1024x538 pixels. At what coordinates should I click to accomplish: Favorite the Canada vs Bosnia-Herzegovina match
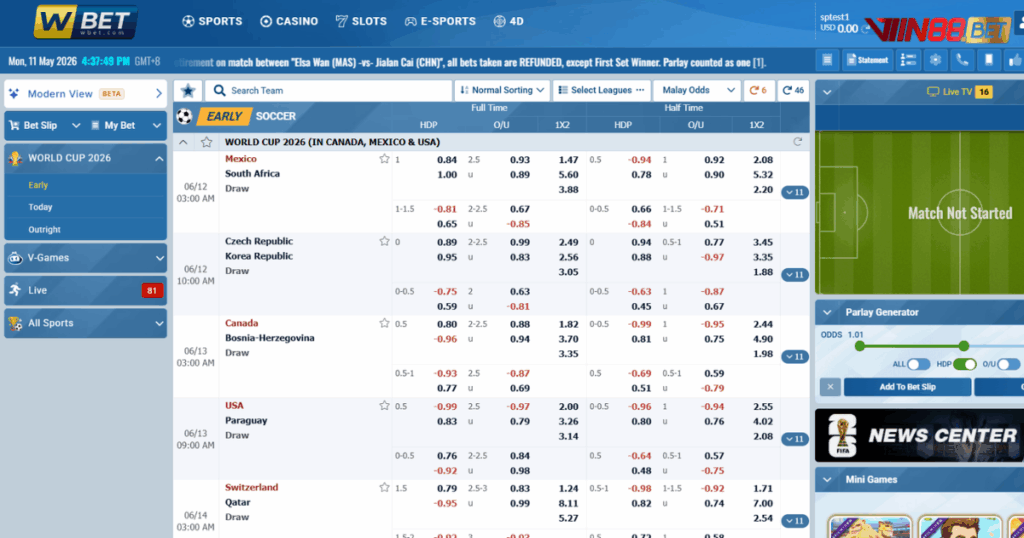(x=384, y=323)
